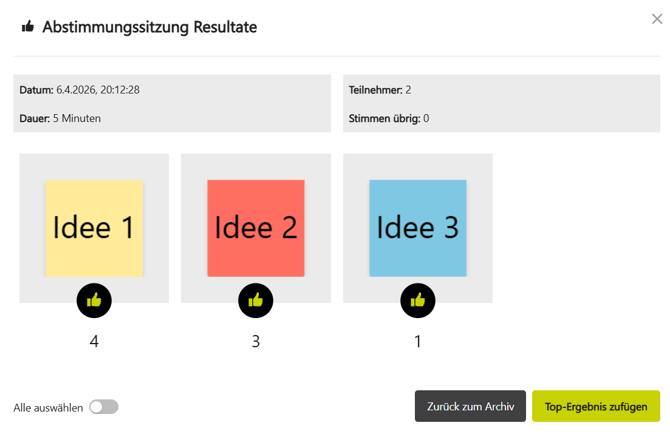The image size is (670, 434).
Task: Click the vote count 1 under Idee 3
Action: (418, 342)
